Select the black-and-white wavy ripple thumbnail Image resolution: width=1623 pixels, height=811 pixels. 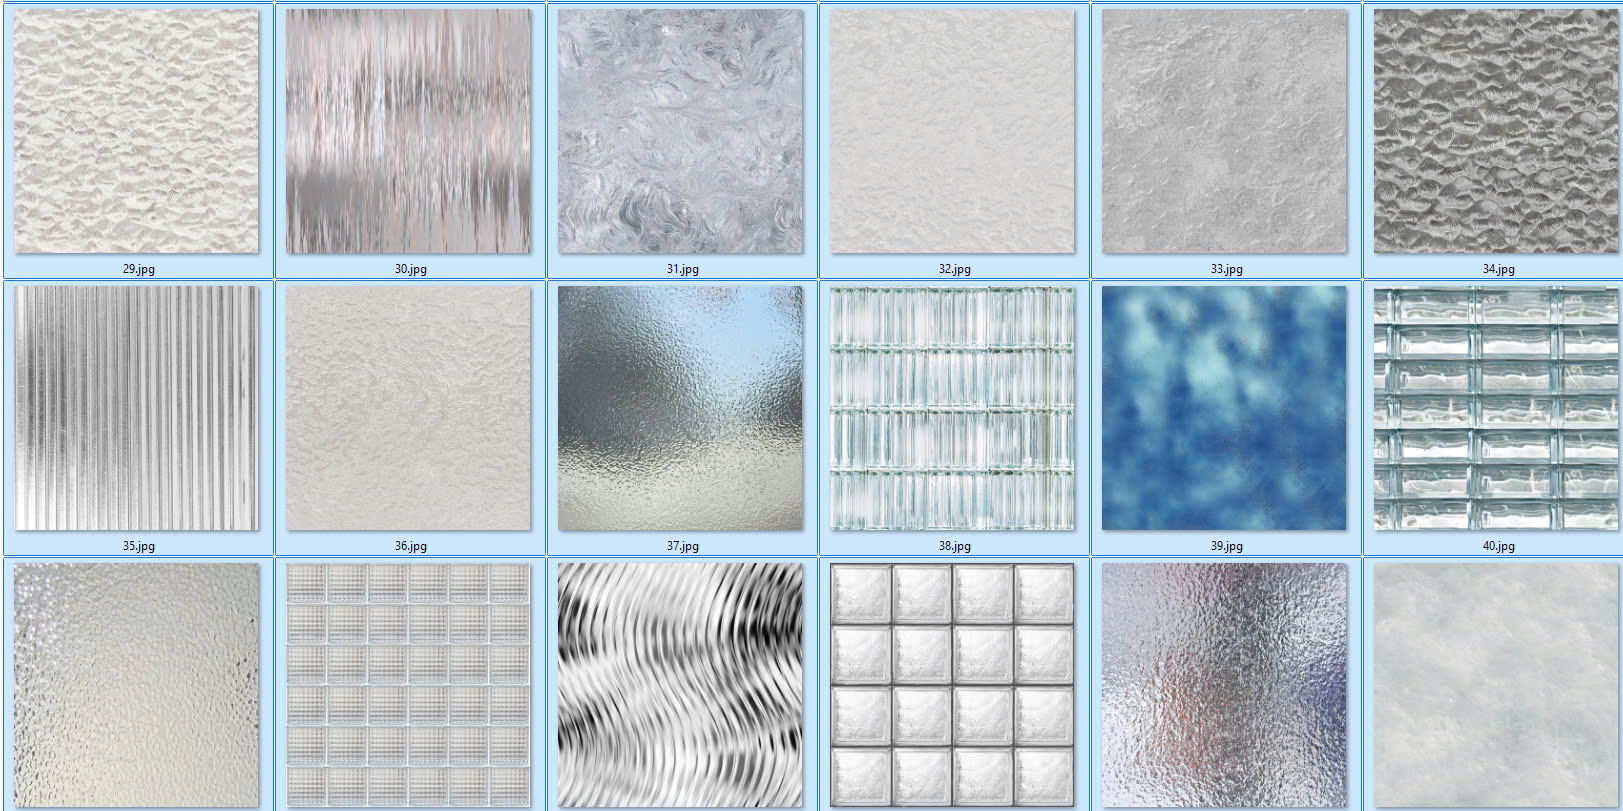tap(681, 685)
